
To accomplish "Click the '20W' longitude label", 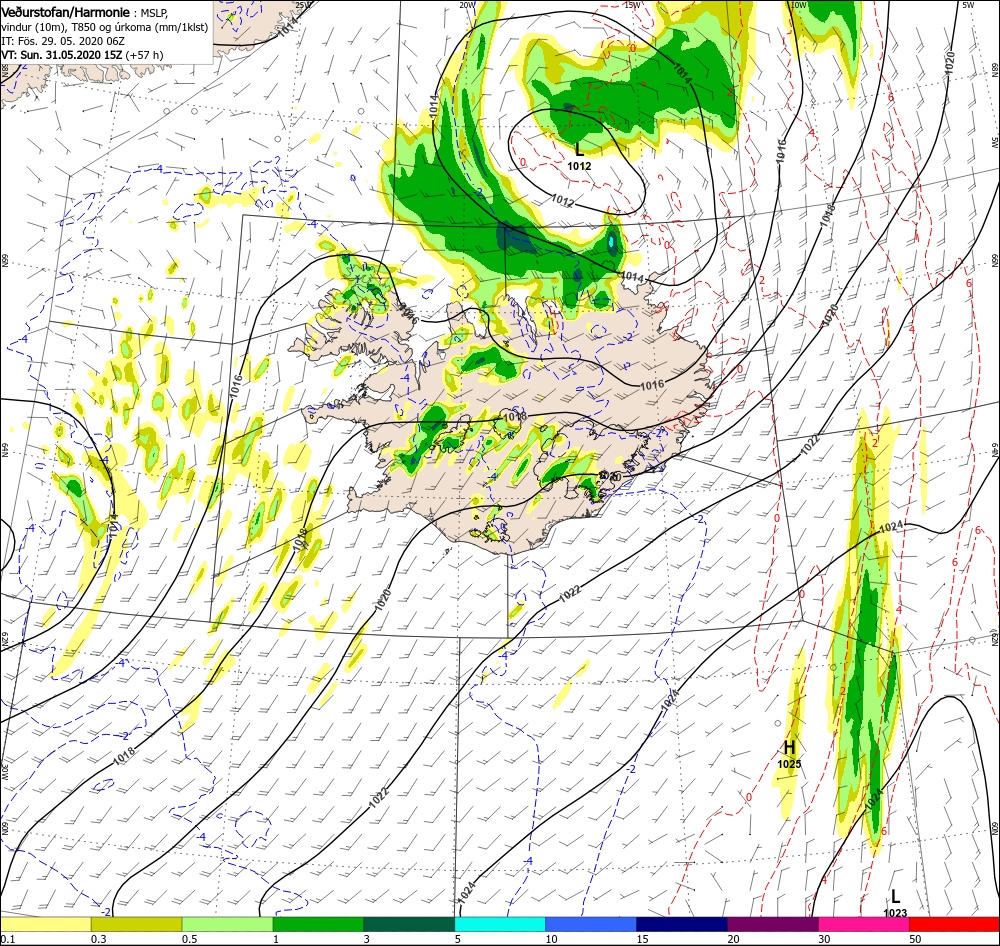I will pyautogui.click(x=467, y=5).
